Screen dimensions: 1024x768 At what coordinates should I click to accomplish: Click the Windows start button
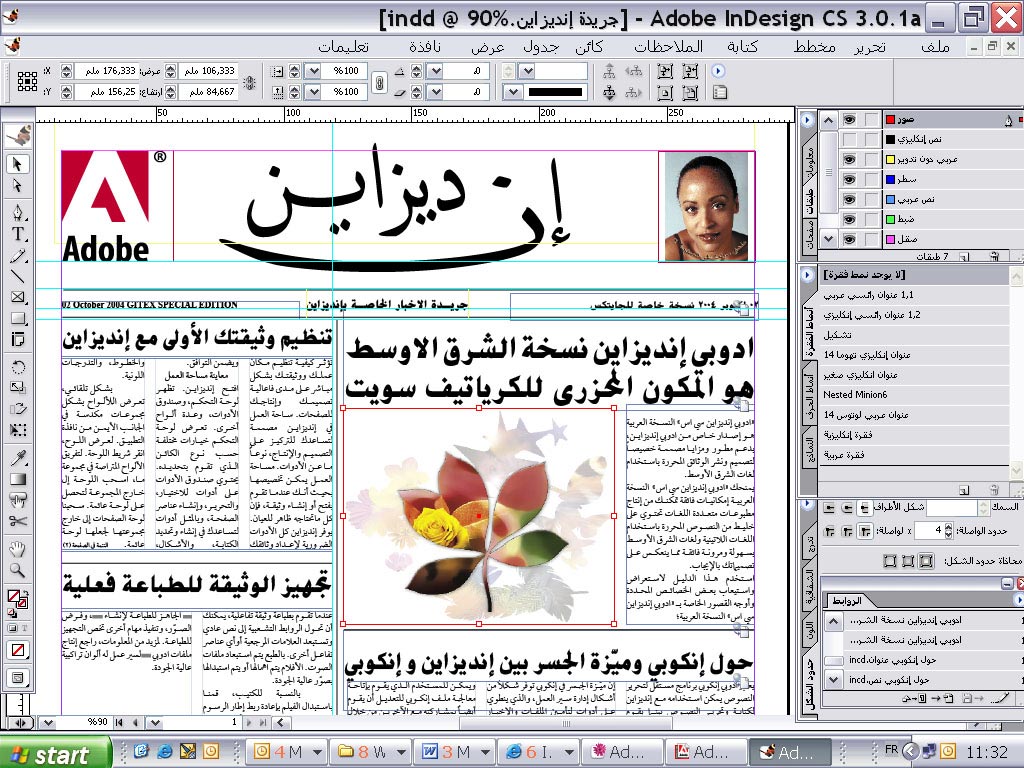click(55, 752)
